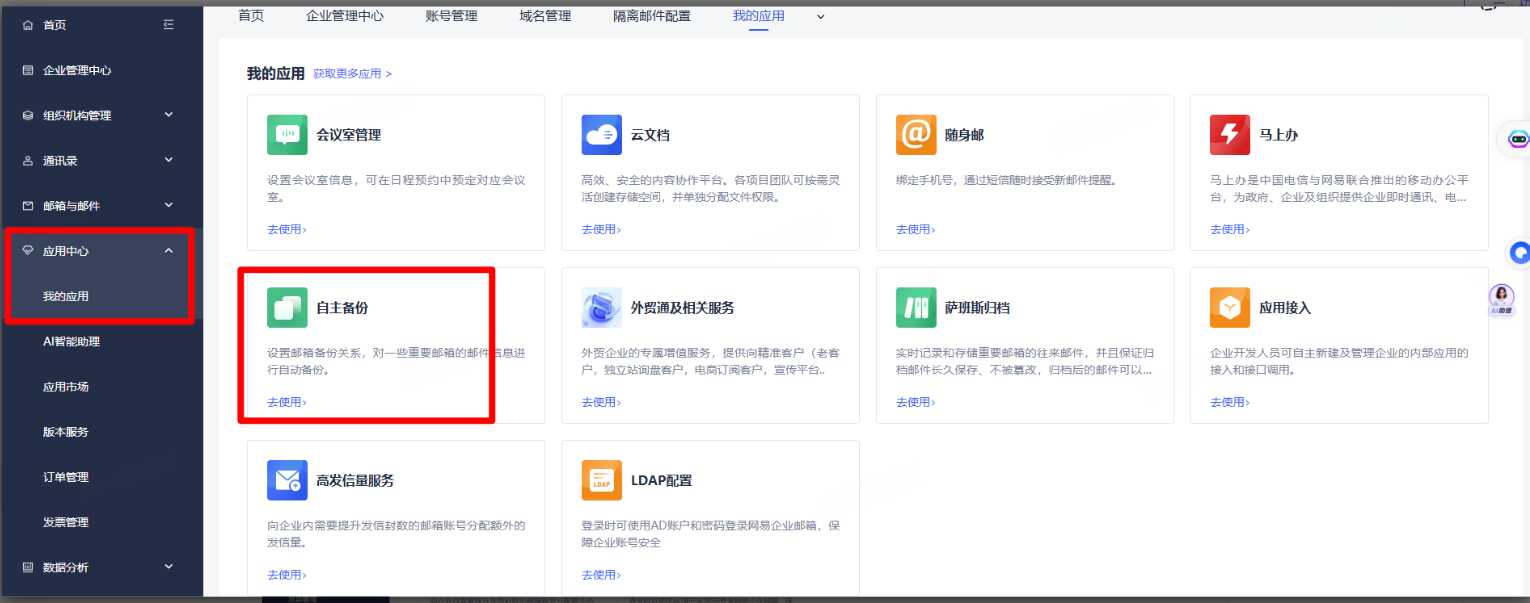Click the 应用中心 sidebar icon
This screenshot has height=603, width=1530.
coord(27,251)
